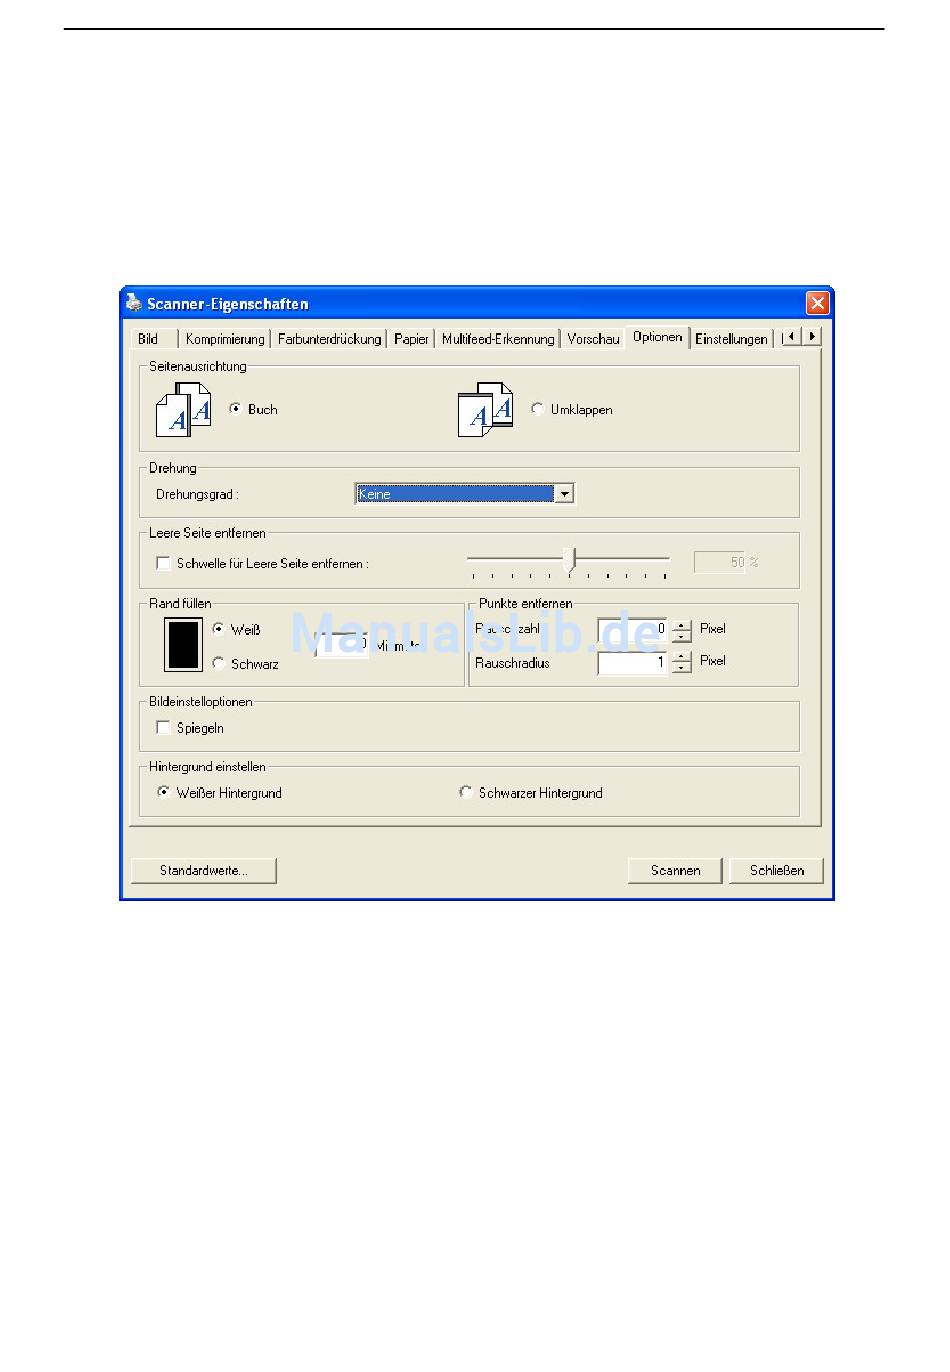The image size is (950, 1372).
Task: Click the edge fill millimeter input field
Action: 343,646
